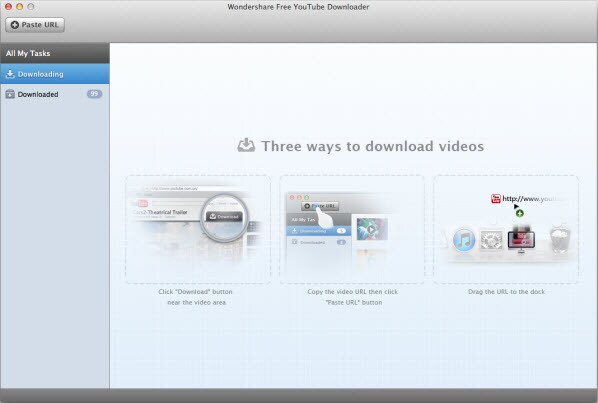The image size is (598, 403).
Task: Click the download-arrow icon beside Downloading
Action: point(10,74)
